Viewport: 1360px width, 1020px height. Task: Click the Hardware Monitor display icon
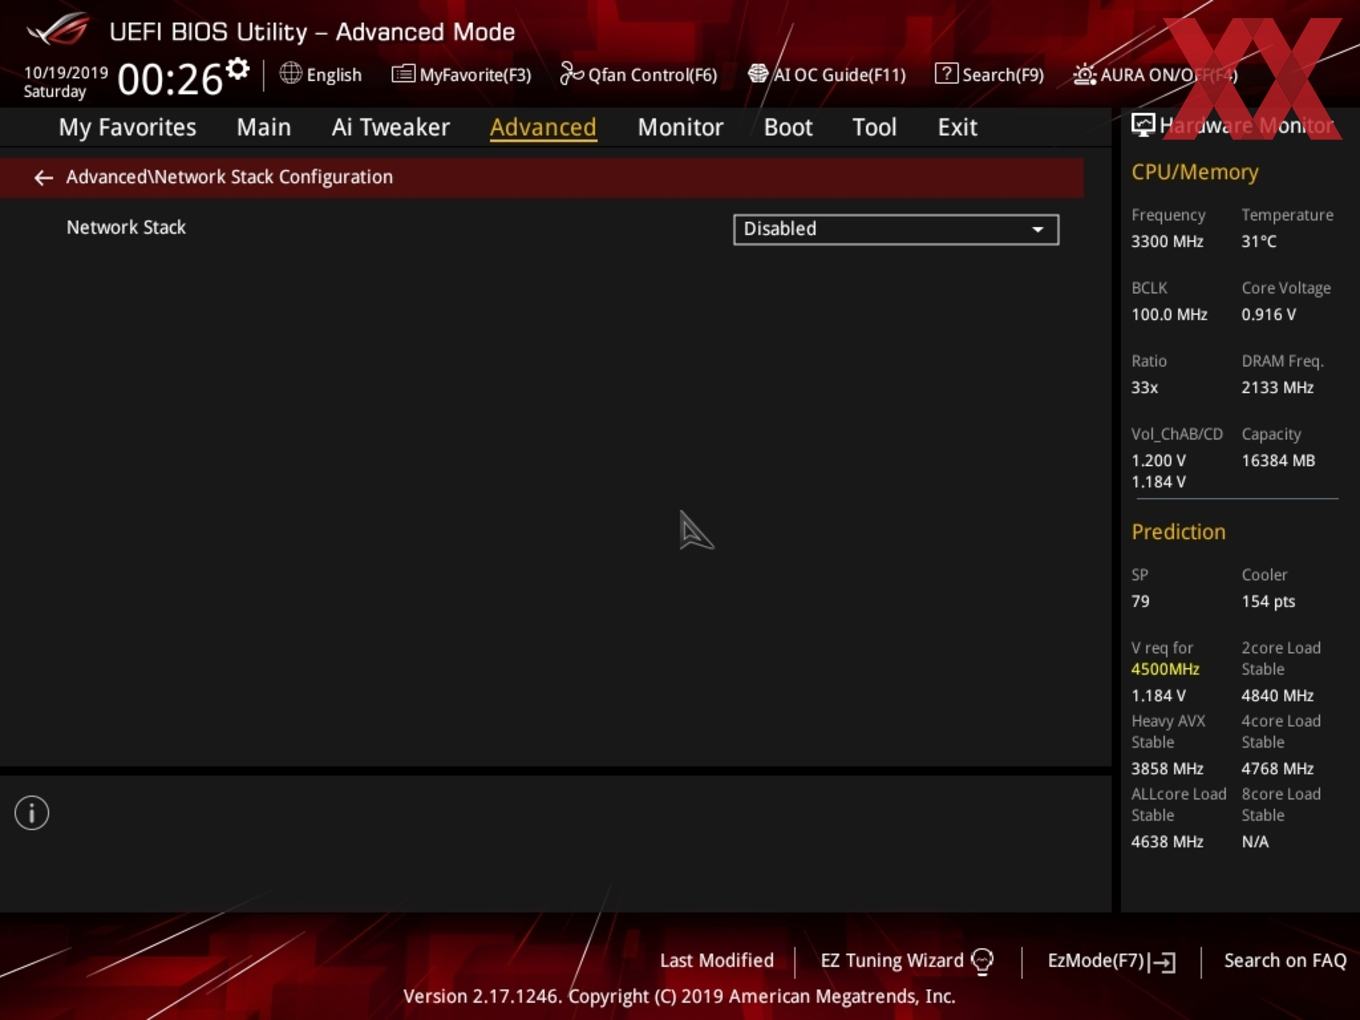1143,125
